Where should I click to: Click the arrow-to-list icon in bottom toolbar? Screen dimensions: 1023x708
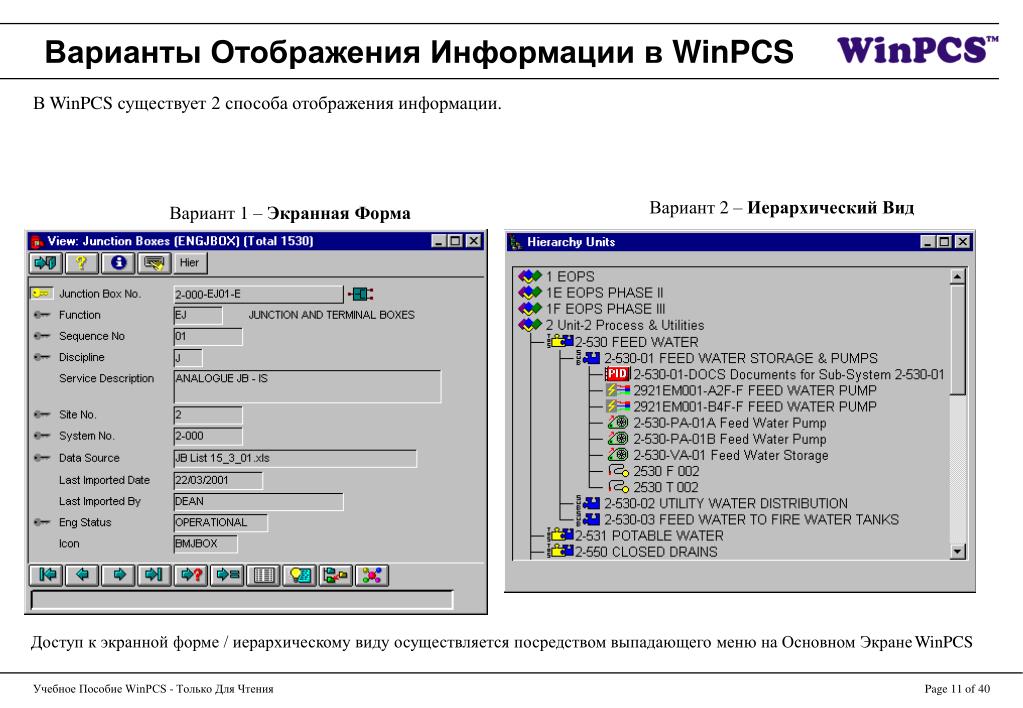click(228, 575)
